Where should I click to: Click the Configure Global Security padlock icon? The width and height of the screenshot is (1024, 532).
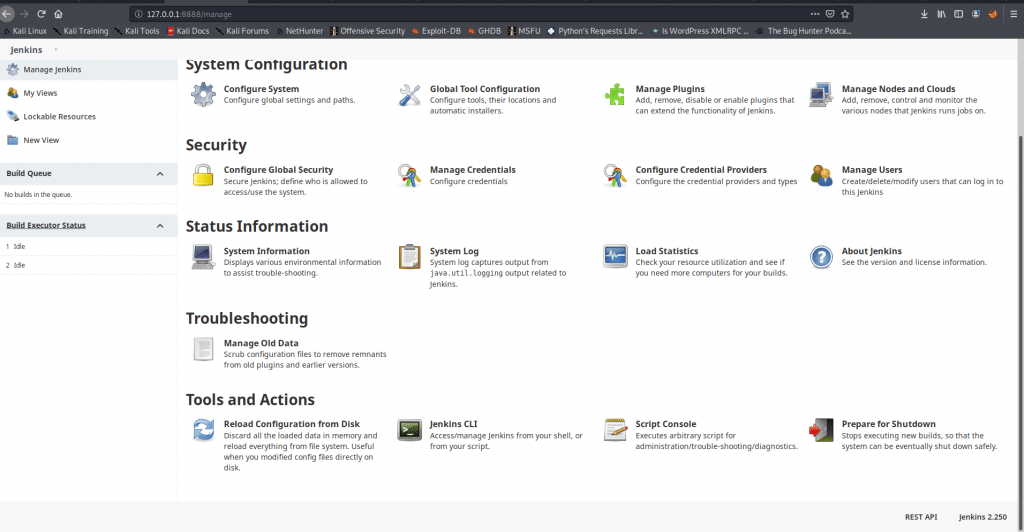(203, 176)
